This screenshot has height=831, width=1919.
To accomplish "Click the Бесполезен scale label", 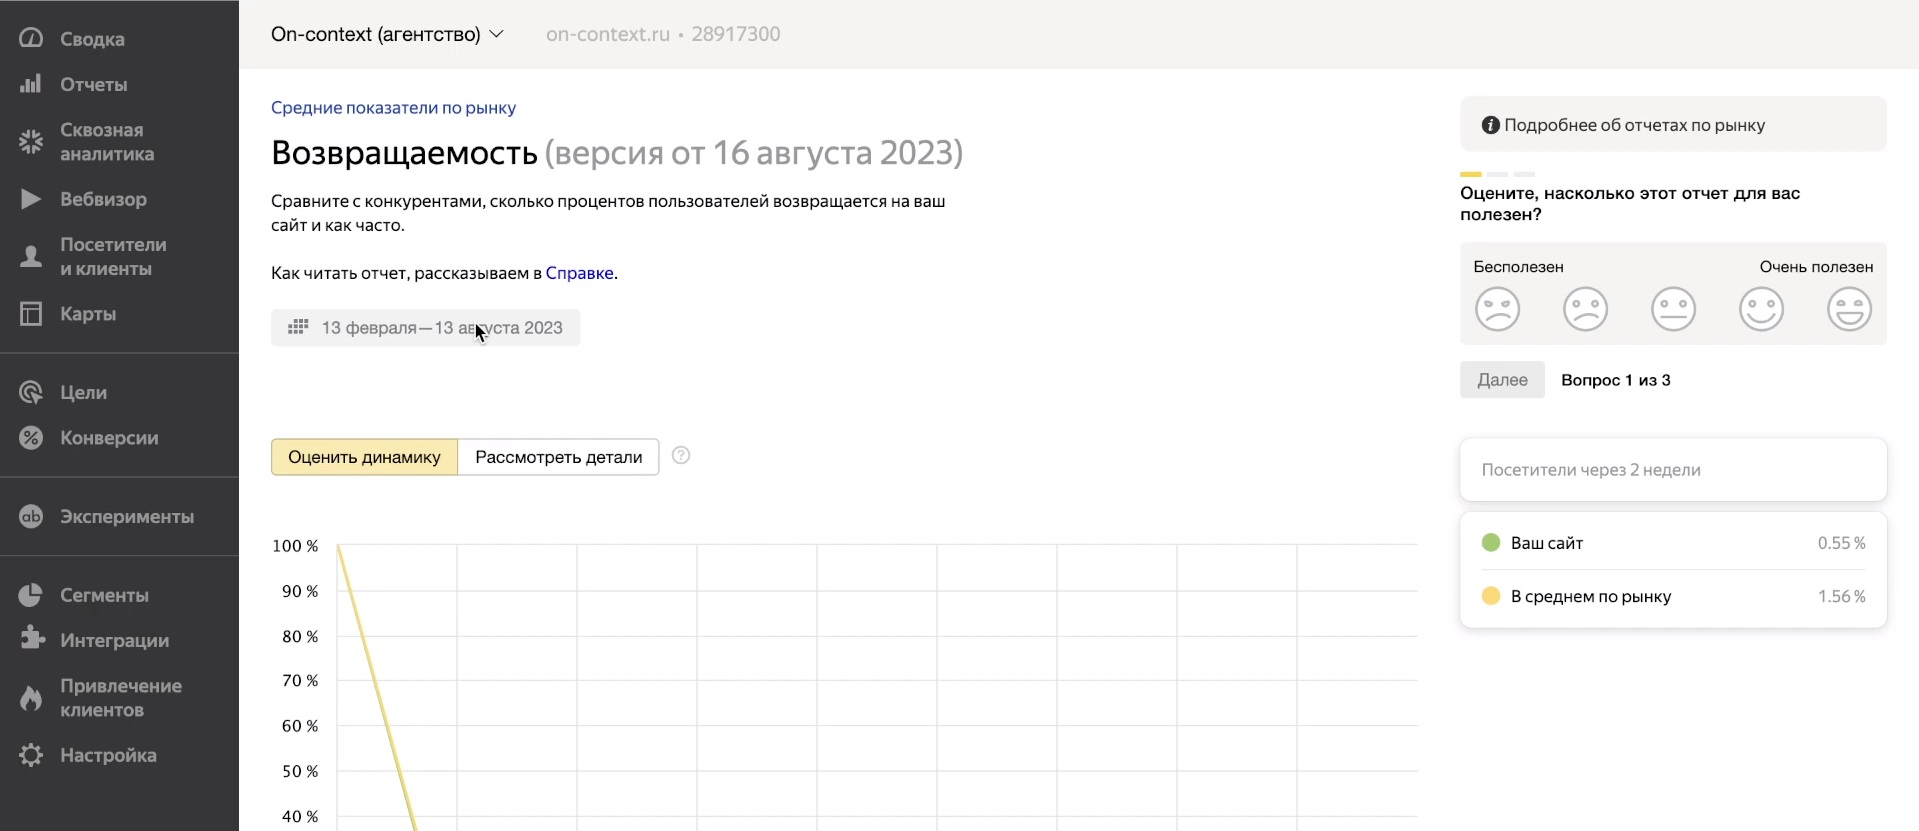I will tap(1518, 267).
